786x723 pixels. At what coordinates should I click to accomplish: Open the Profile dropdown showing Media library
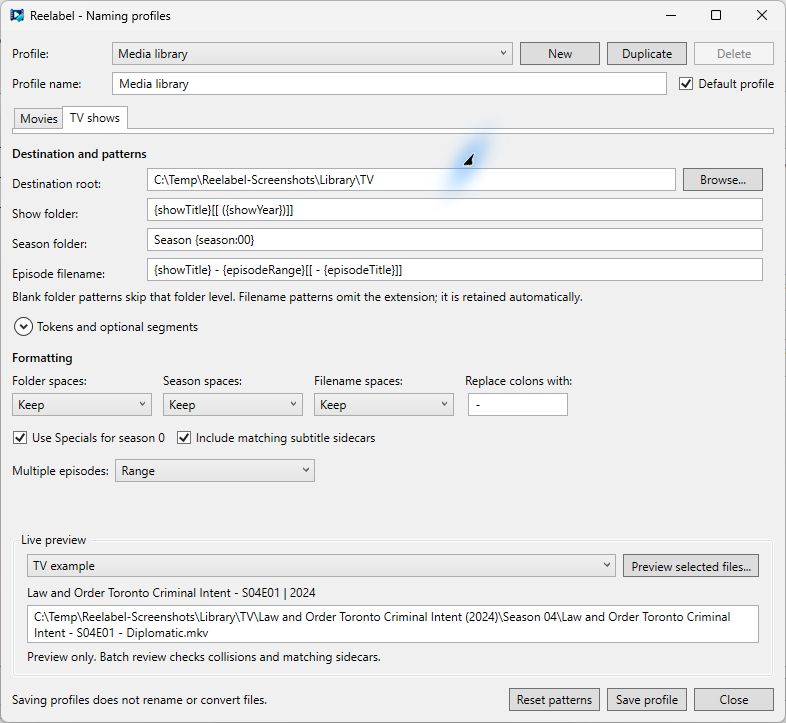tap(312, 54)
